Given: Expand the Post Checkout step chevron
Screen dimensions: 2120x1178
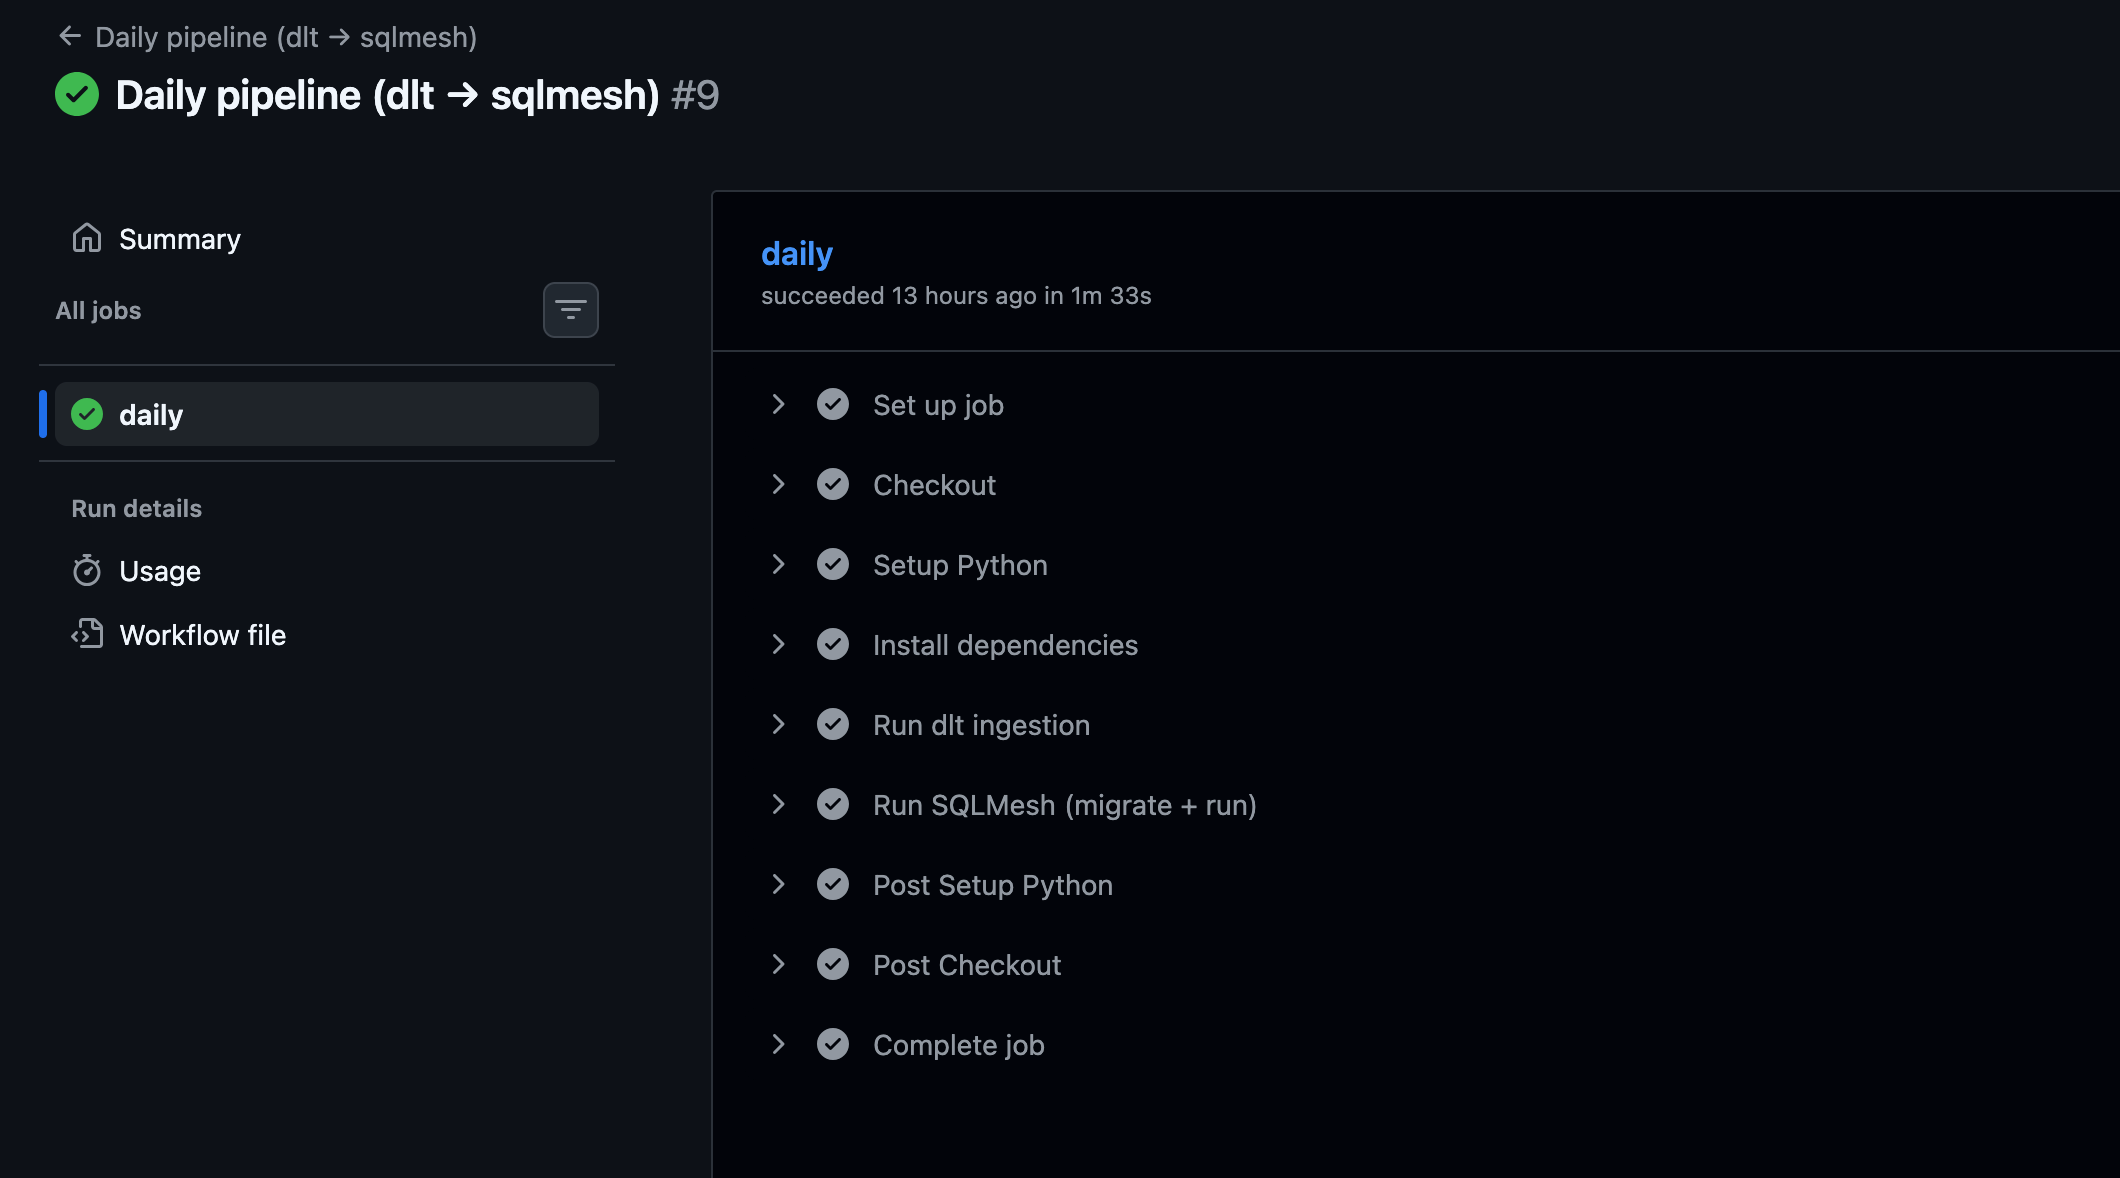Looking at the screenshot, I should click(x=778, y=965).
